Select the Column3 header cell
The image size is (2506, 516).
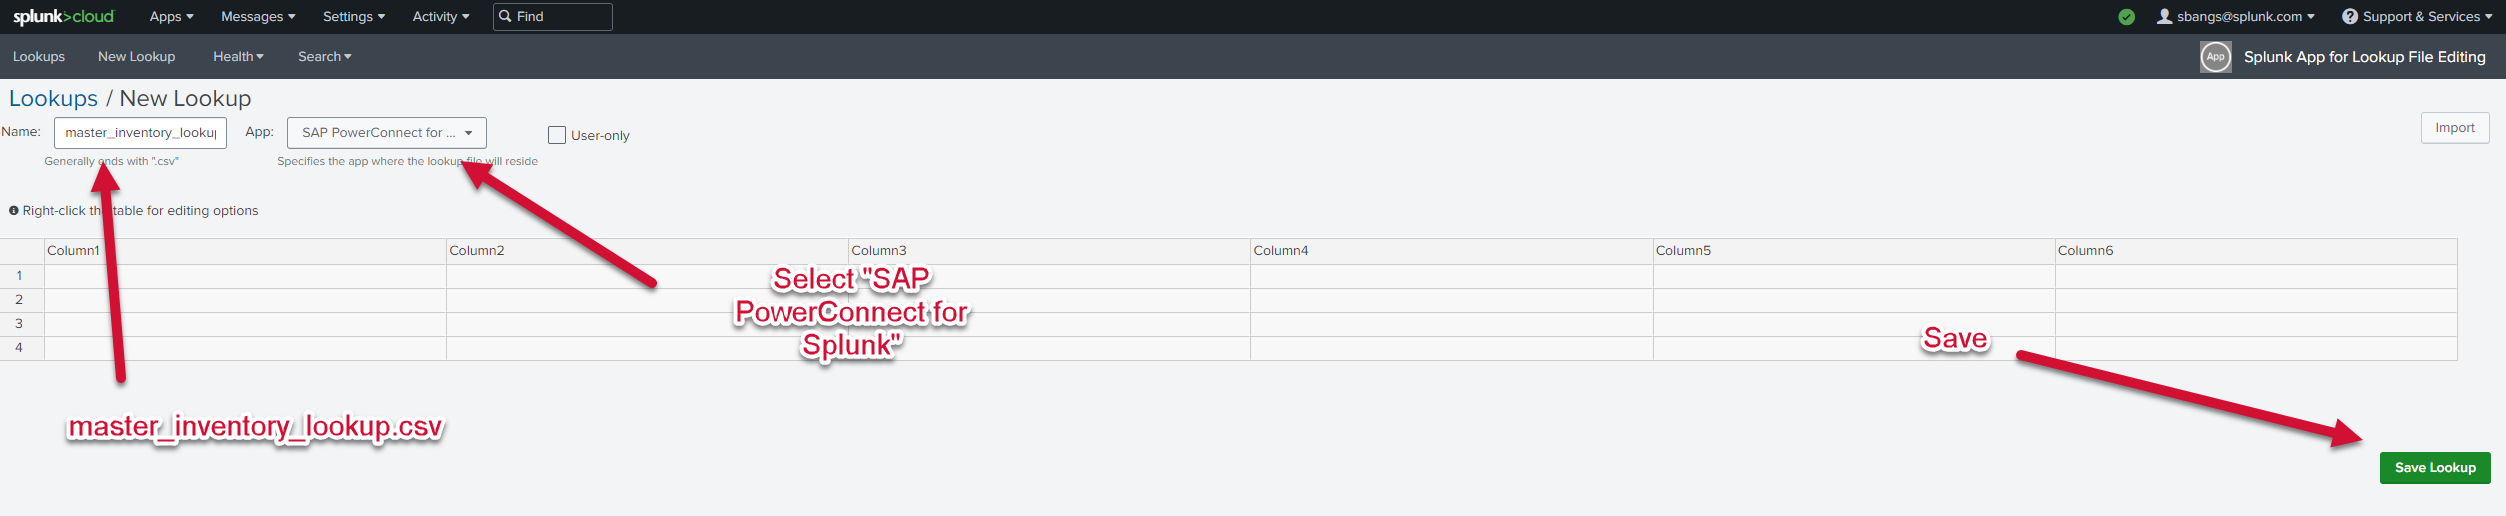[1048, 251]
